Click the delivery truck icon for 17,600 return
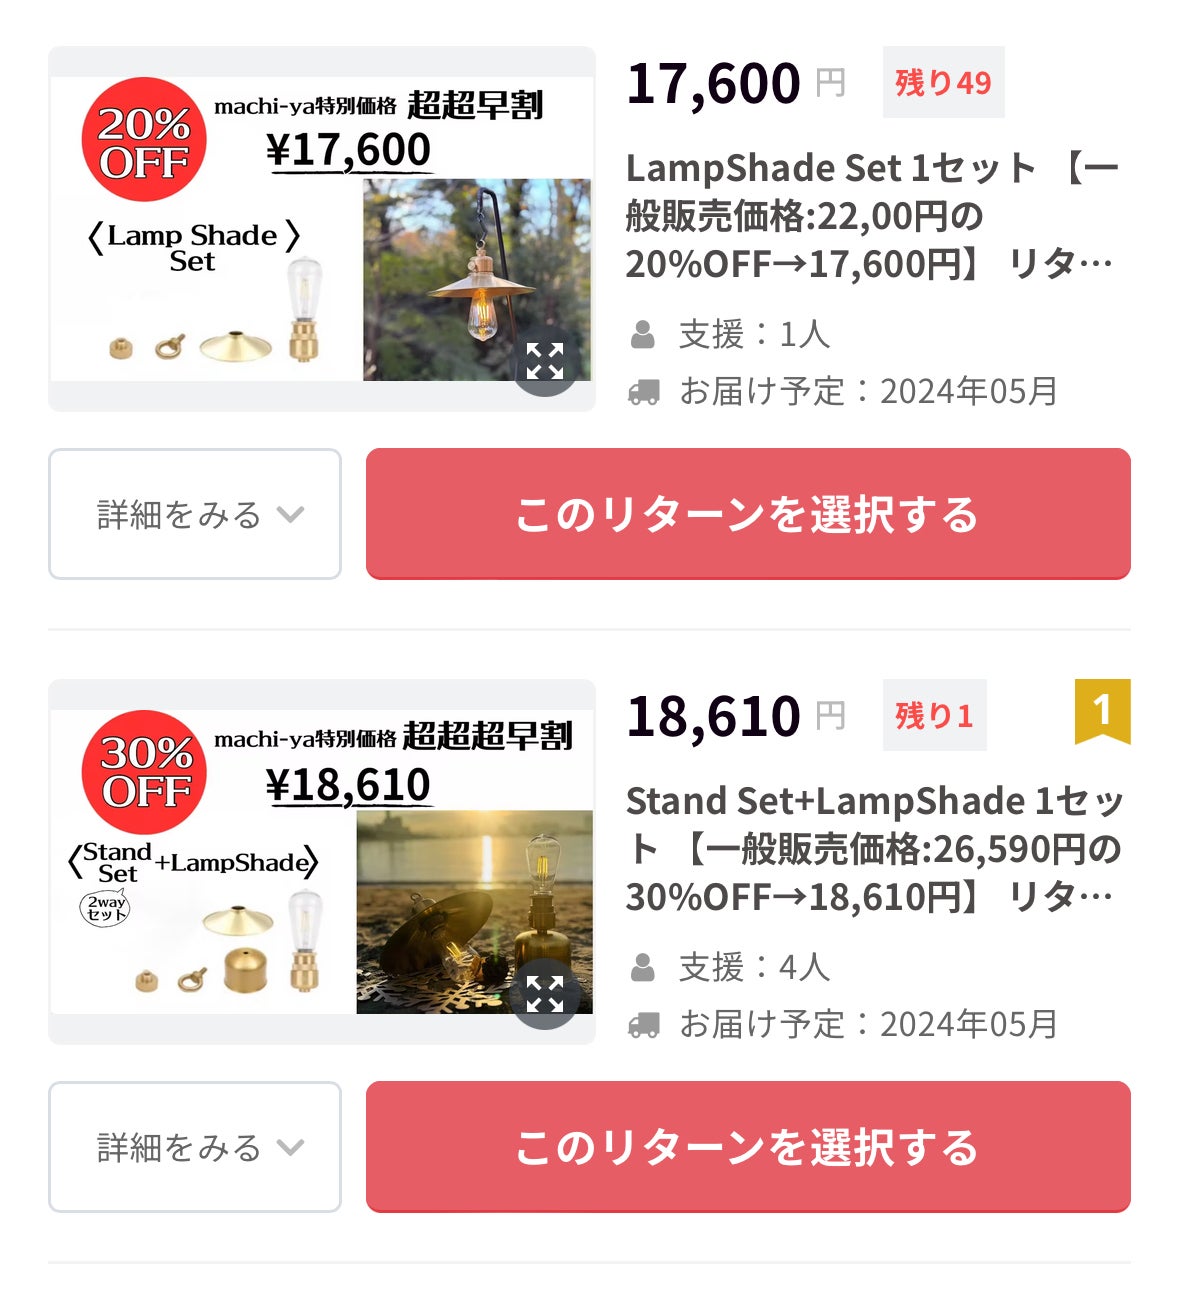The height and width of the screenshot is (1299, 1179). click(644, 391)
